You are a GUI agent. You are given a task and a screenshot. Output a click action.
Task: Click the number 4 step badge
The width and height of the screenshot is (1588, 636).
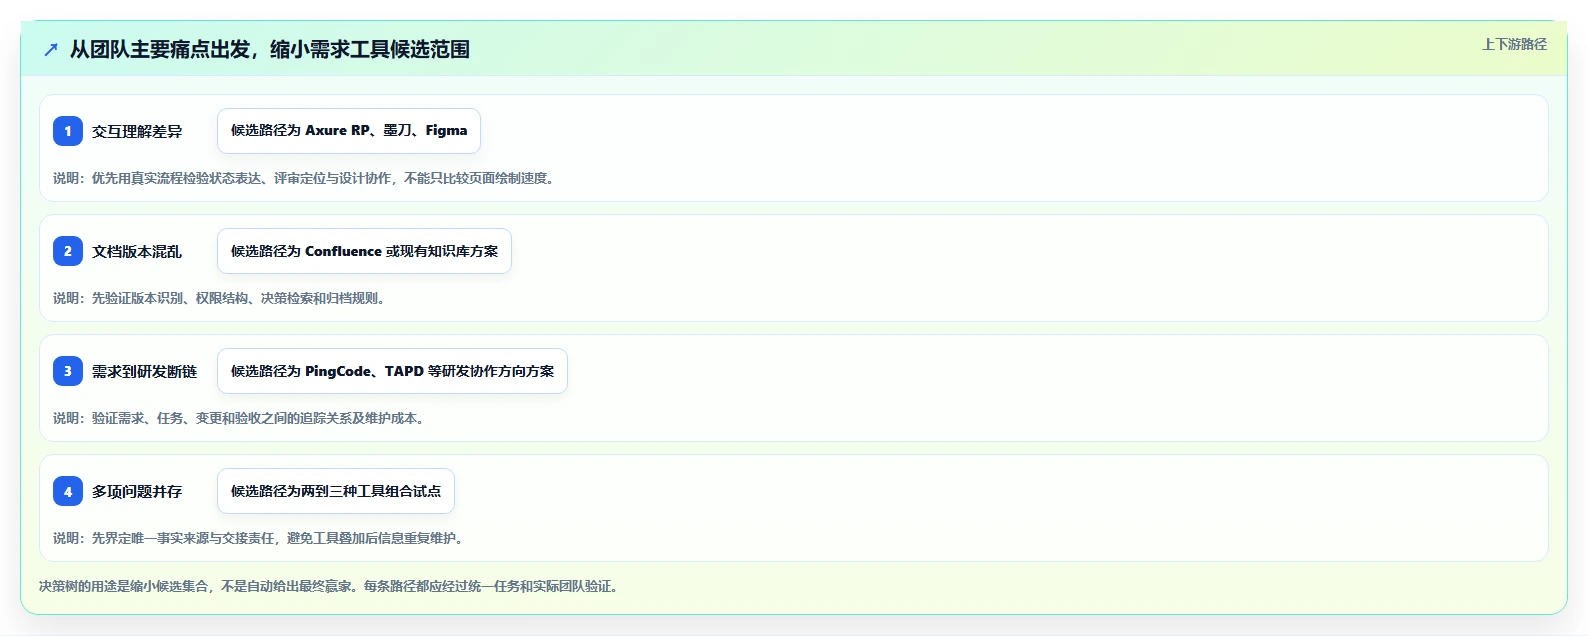pyautogui.click(x=68, y=491)
